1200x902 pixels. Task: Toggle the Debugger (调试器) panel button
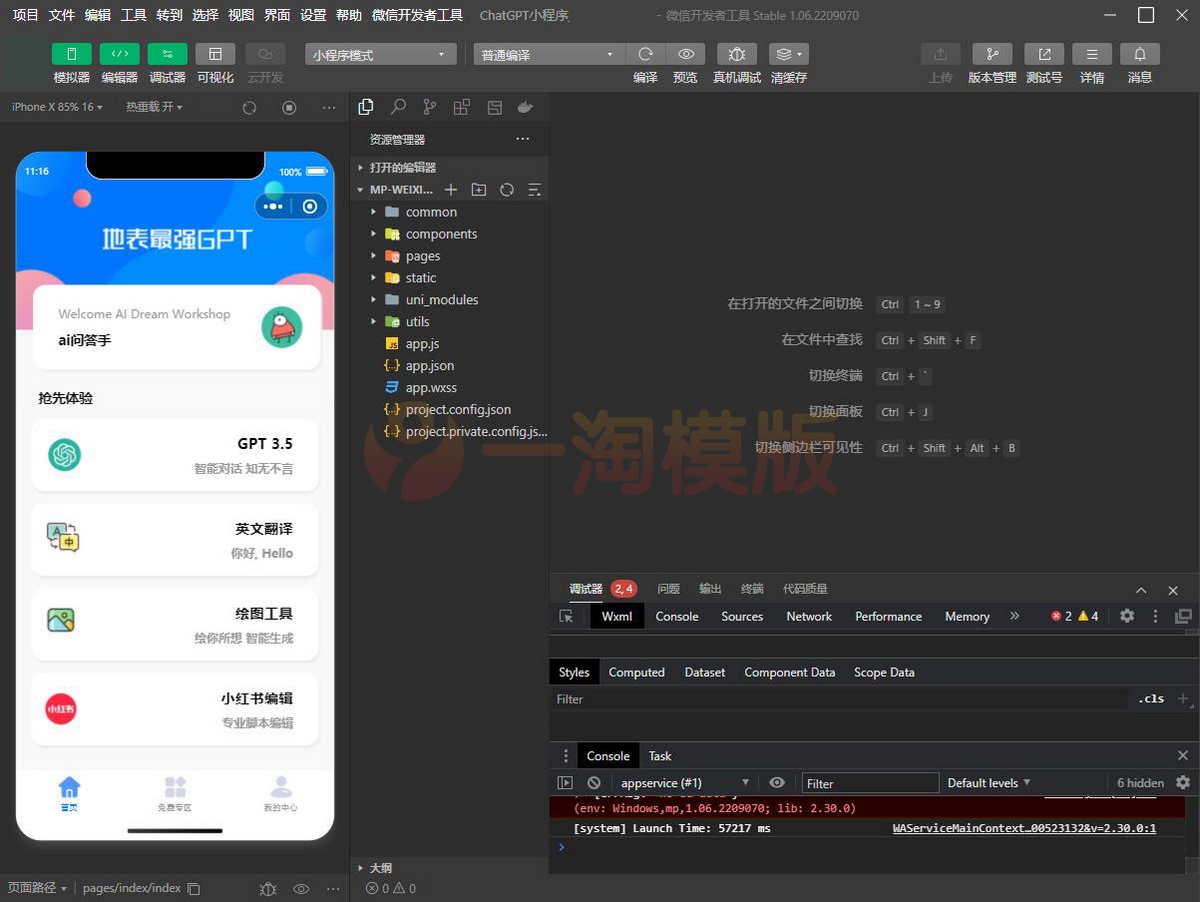[167, 54]
